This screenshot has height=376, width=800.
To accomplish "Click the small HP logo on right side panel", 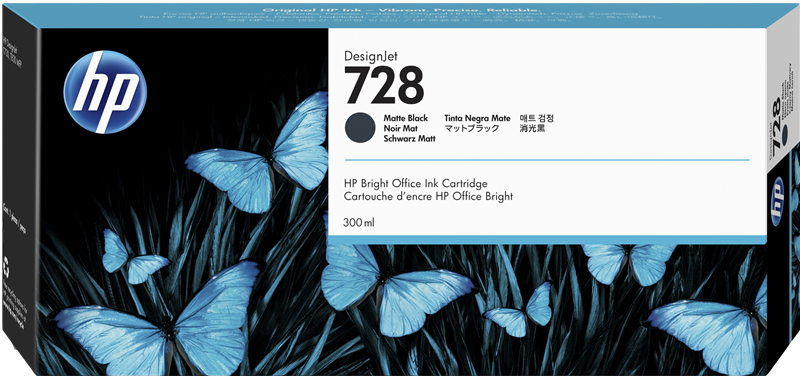I will 778,201.
